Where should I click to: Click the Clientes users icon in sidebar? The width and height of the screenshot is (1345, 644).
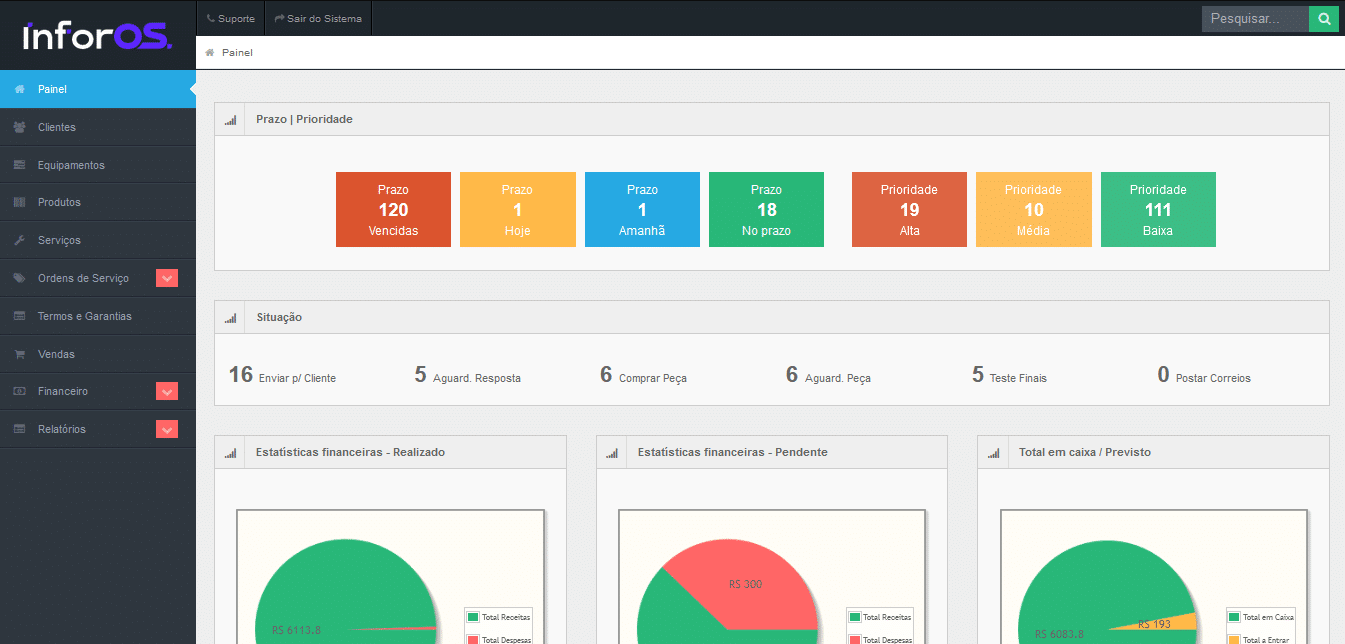point(19,127)
